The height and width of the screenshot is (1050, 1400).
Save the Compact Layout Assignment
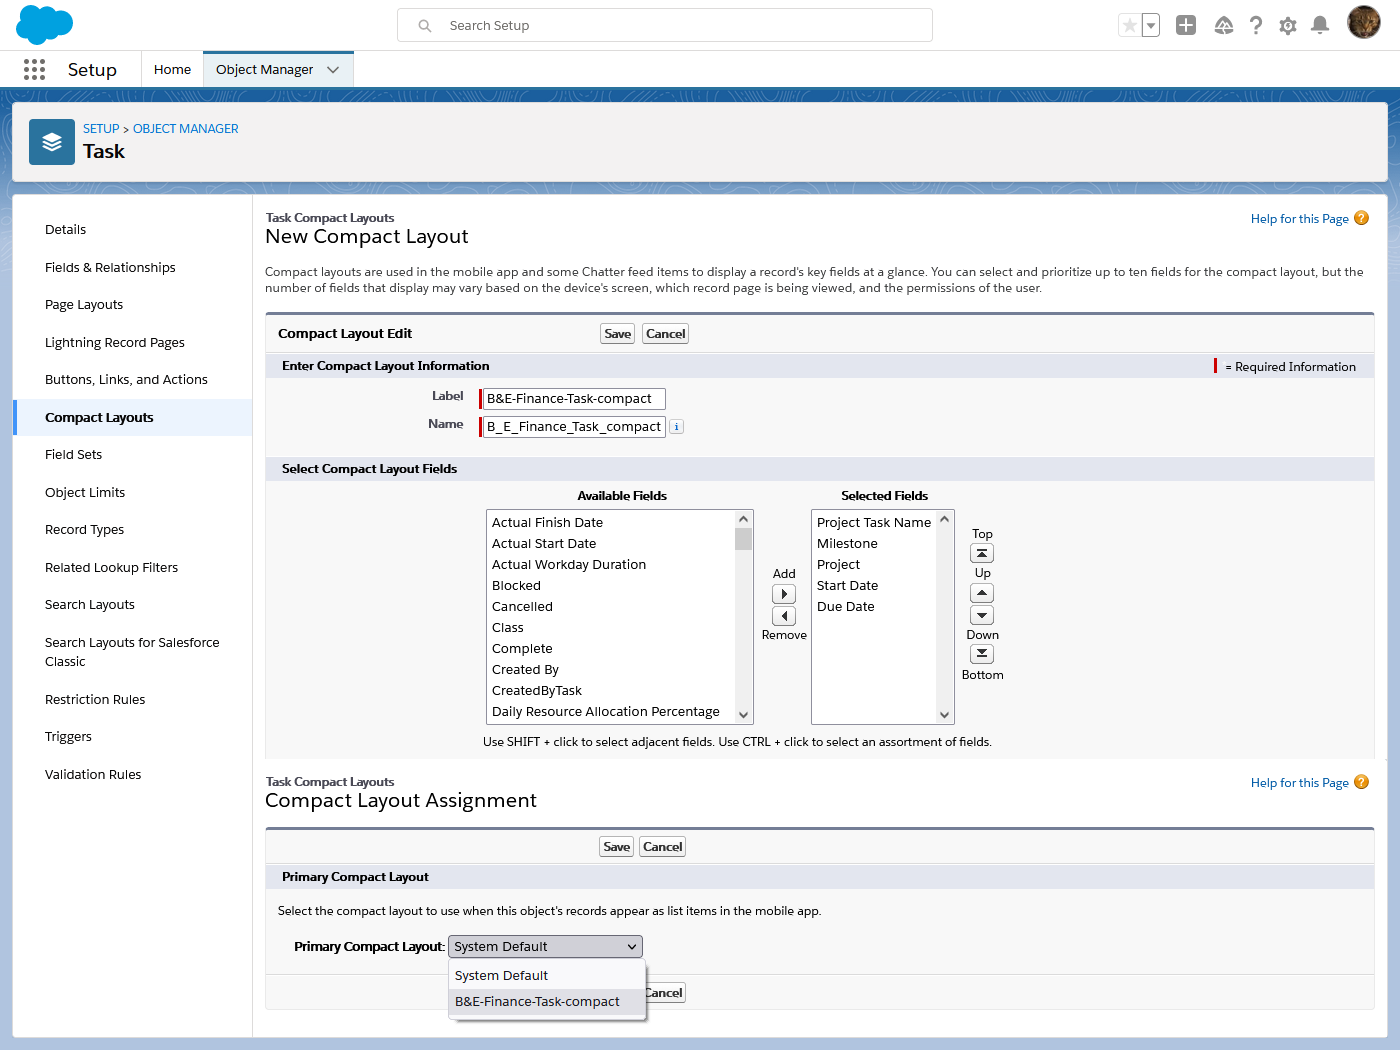point(617,847)
